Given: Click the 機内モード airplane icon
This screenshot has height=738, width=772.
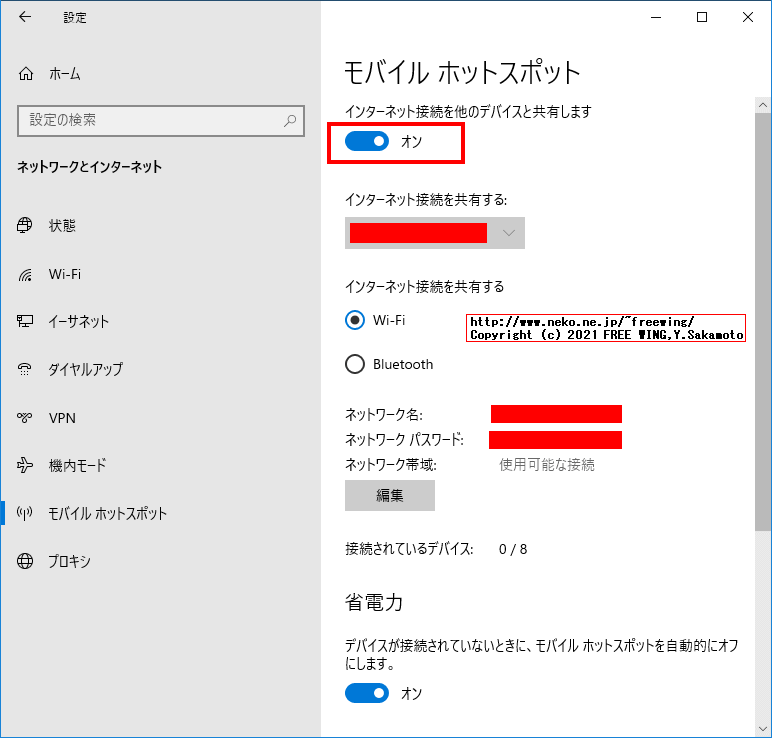Looking at the screenshot, I should (25, 465).
